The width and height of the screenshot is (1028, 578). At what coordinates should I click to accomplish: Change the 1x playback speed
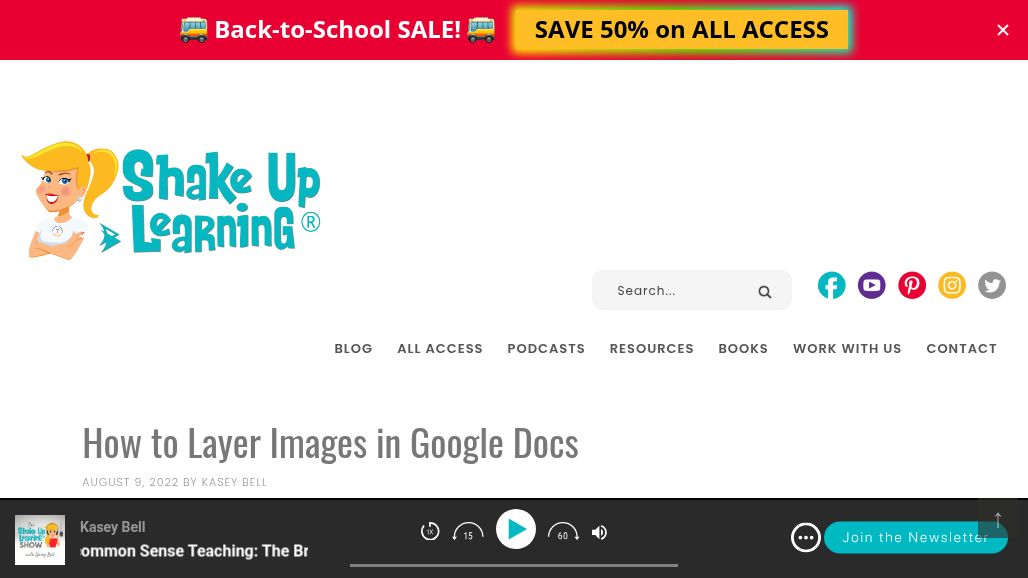(429, 531)
